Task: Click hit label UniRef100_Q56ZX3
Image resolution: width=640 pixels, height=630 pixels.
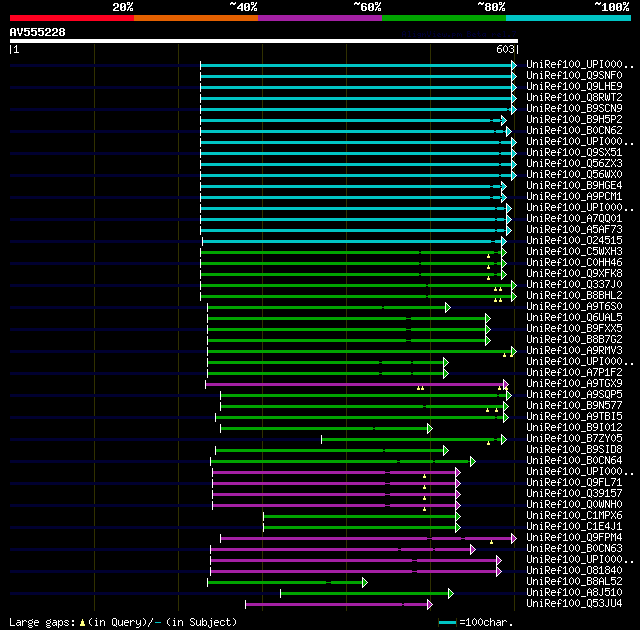Action: [x=574, y=164]
